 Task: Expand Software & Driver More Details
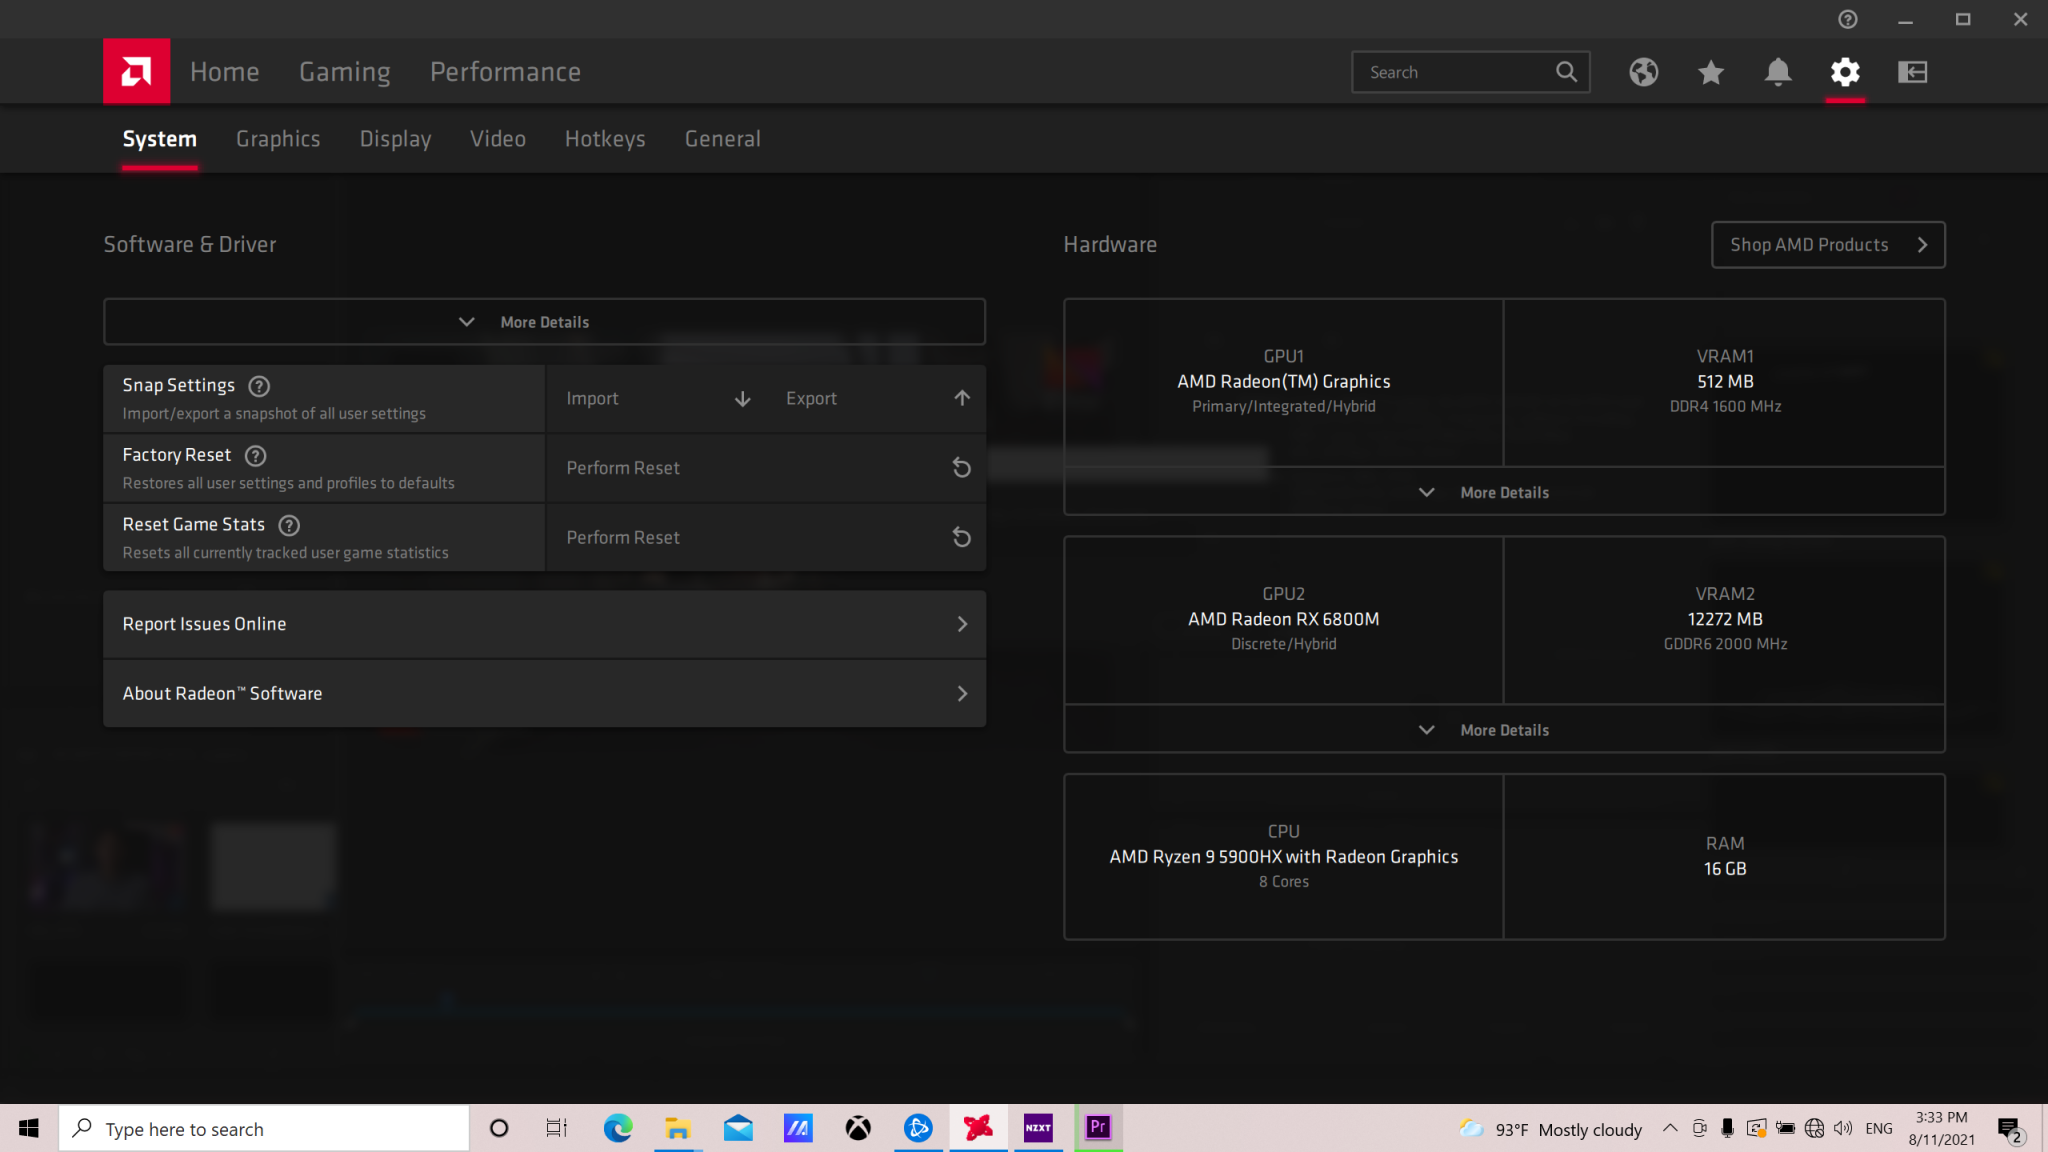click(544, 322)
